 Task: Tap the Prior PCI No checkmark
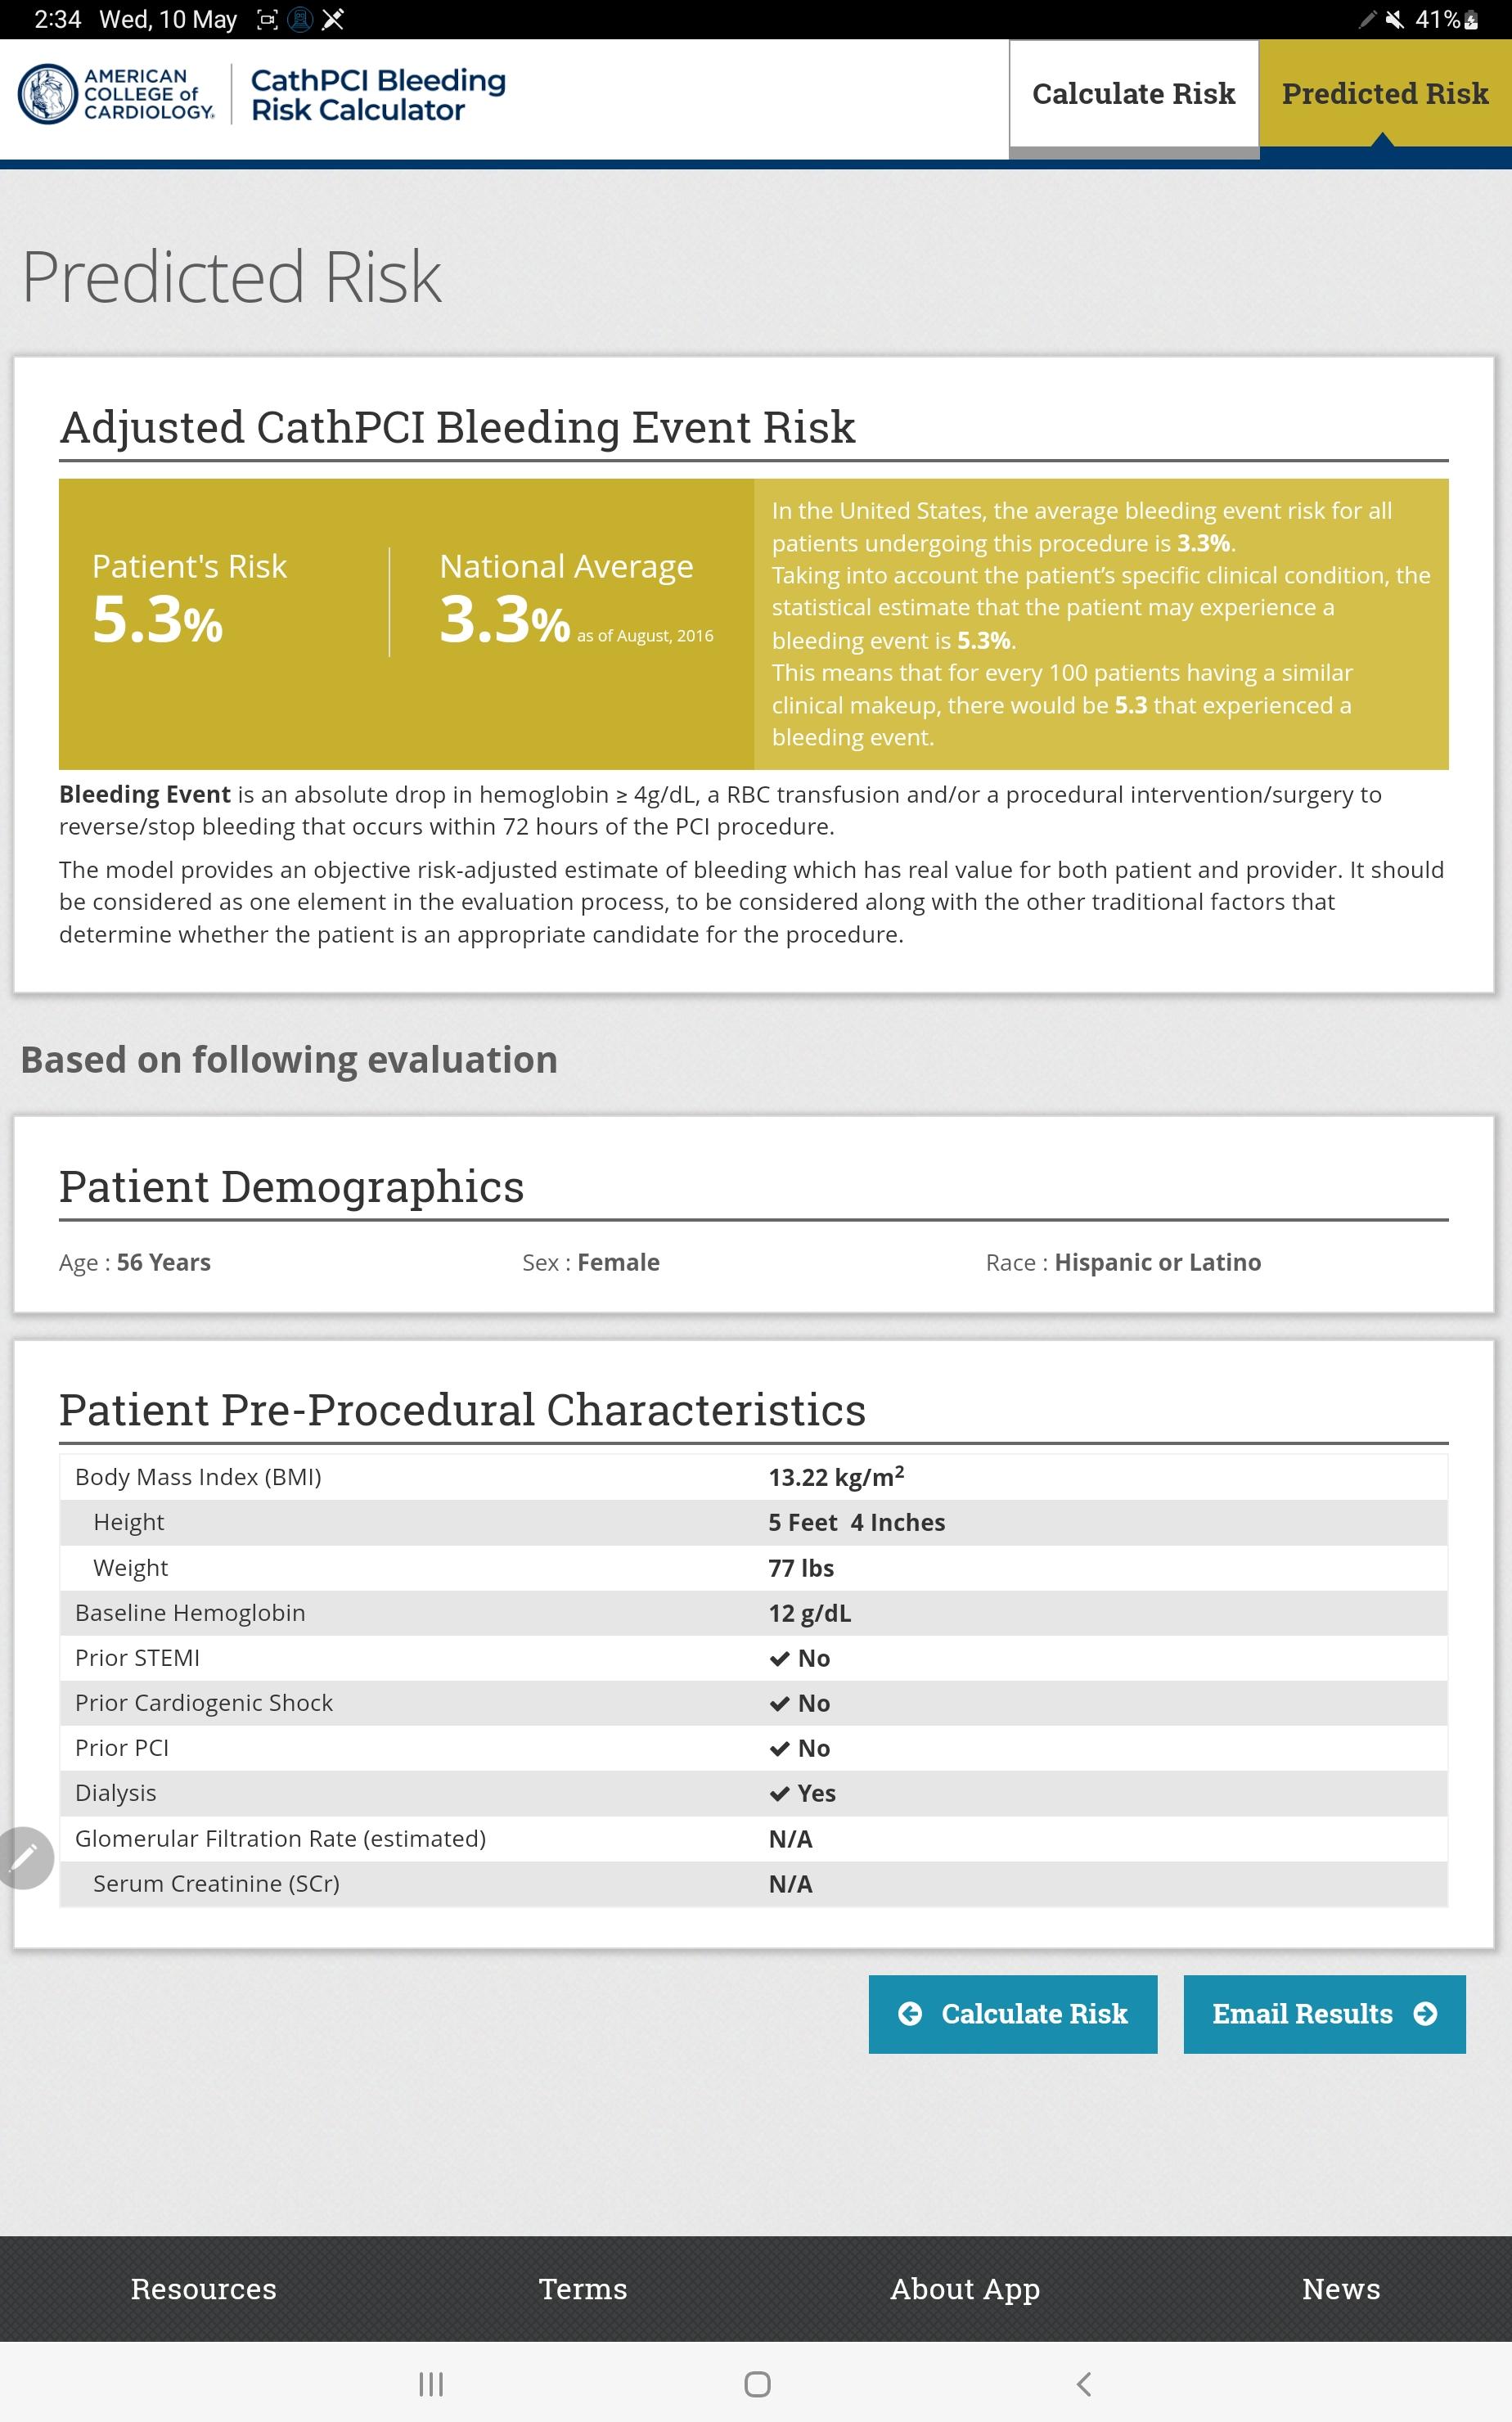(x=780, y=1748)
